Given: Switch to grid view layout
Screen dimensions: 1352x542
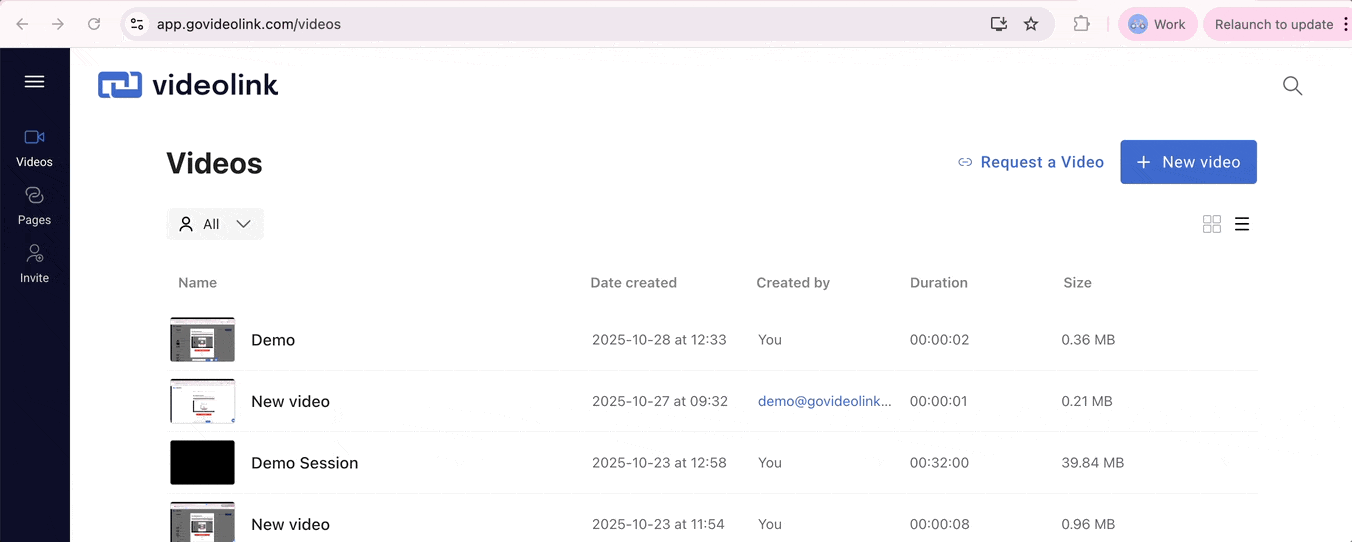Looking at the screenshot, I should pos(1211,224).
